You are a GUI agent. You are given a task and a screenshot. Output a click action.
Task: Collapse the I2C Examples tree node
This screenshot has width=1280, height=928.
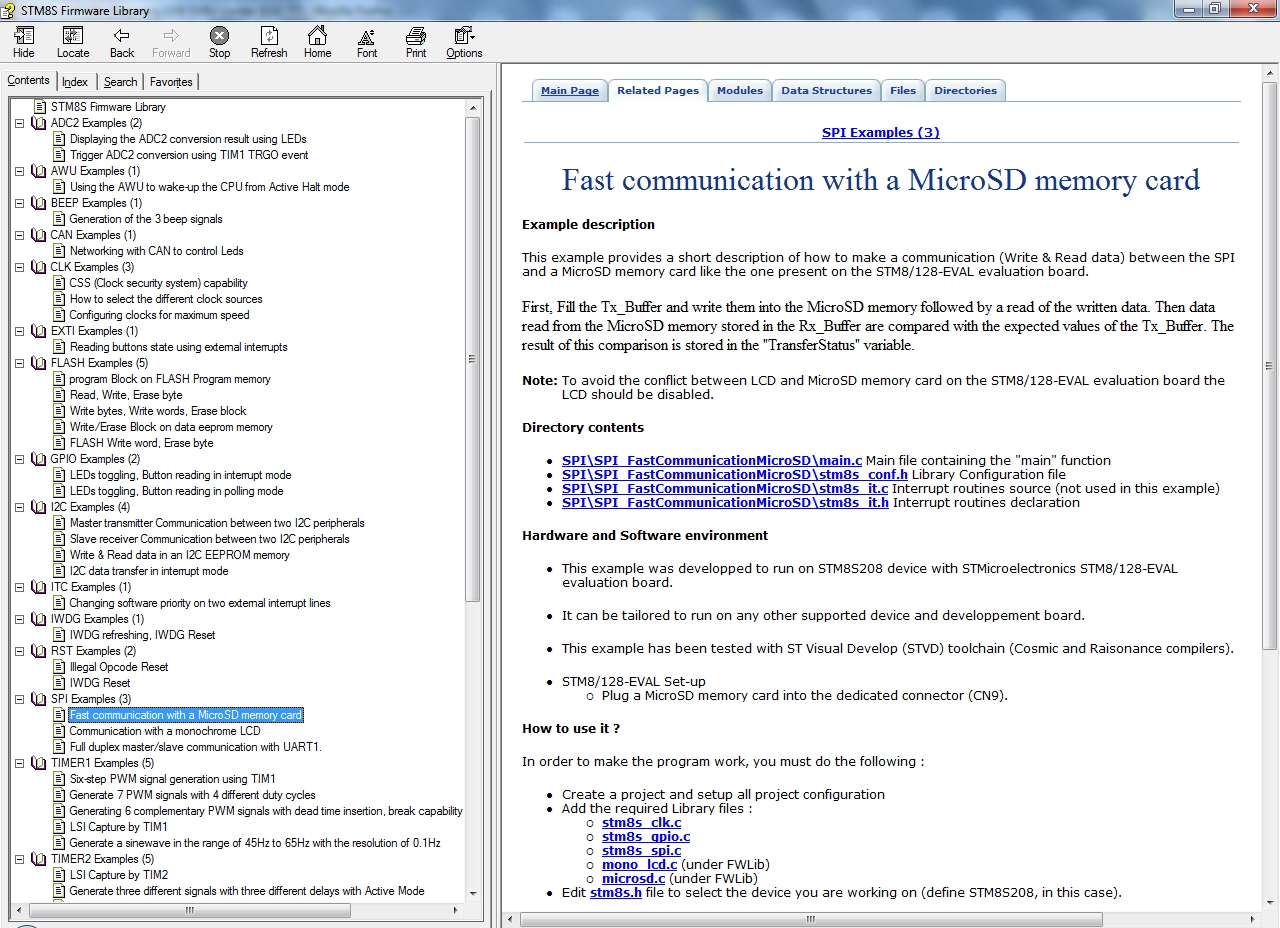[x=19, y=507]
